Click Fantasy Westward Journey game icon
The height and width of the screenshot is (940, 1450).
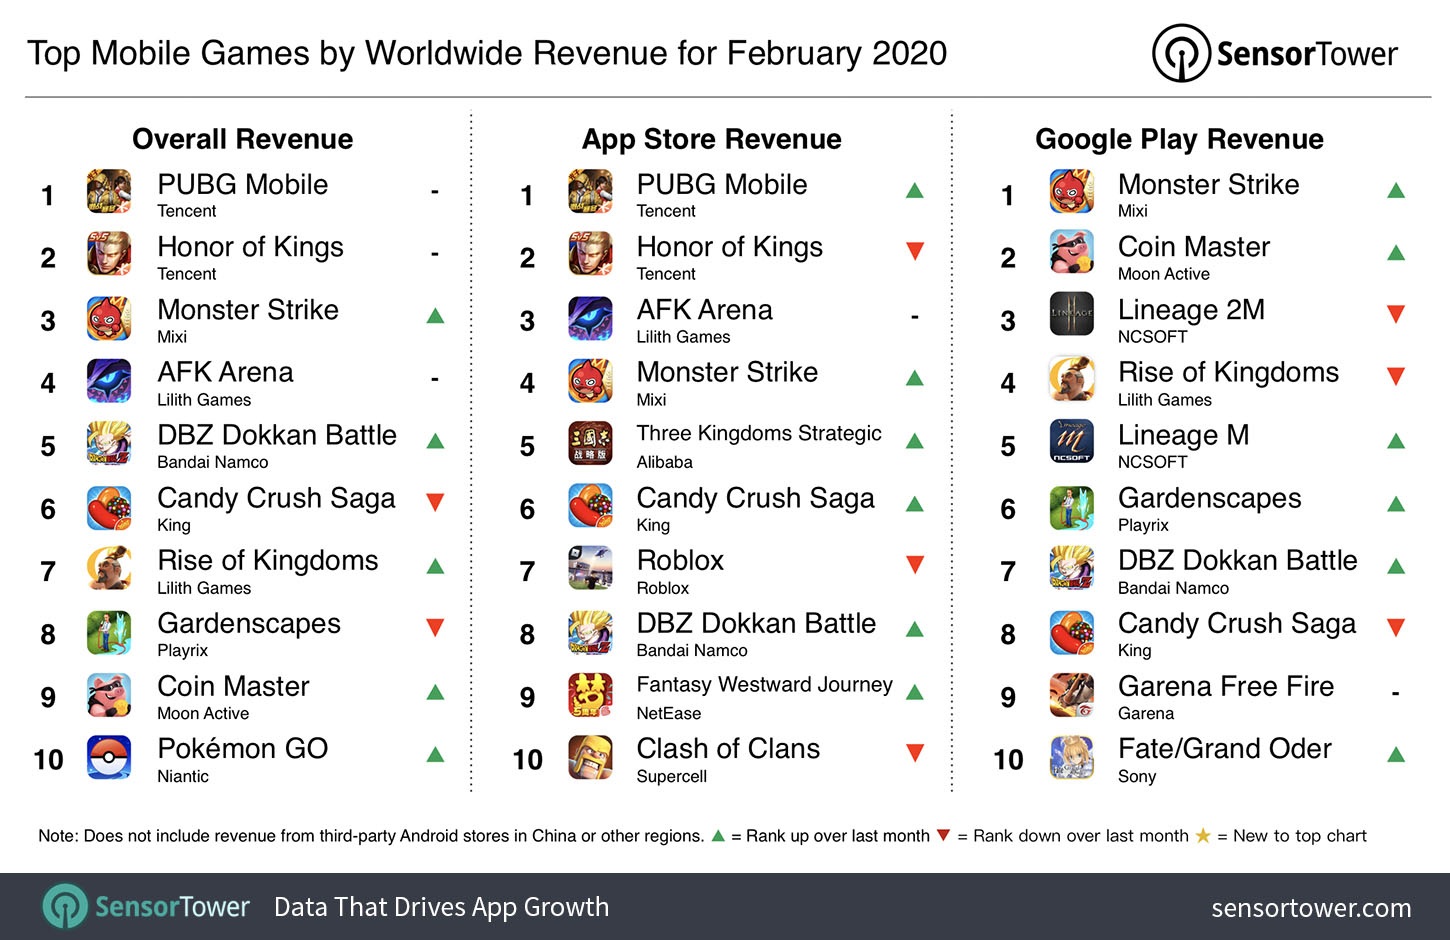click(x=590, y=695)
